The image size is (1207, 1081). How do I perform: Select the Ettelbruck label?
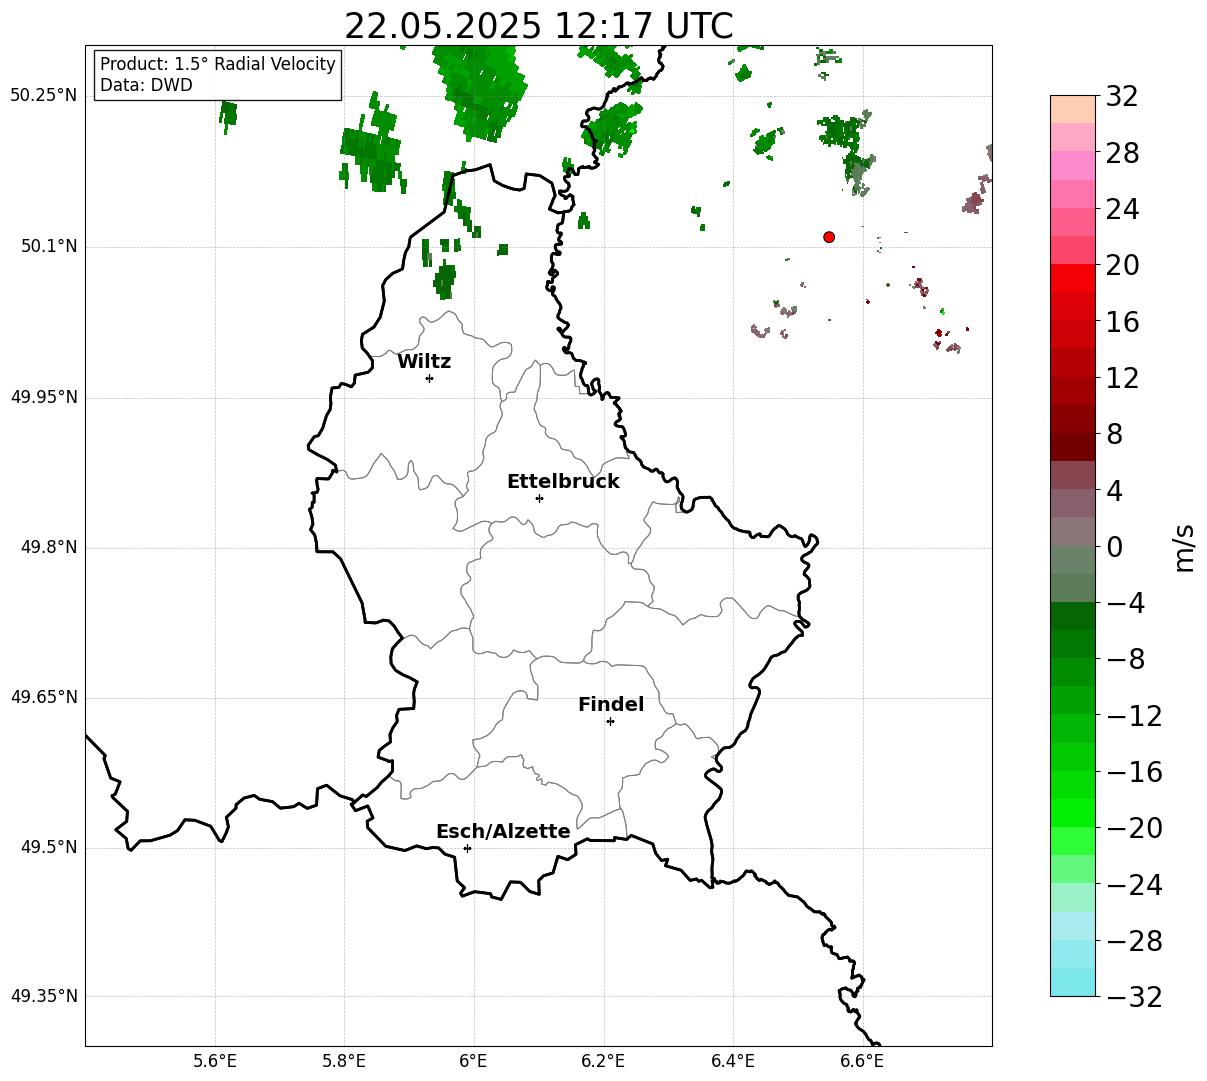point(563,482)
